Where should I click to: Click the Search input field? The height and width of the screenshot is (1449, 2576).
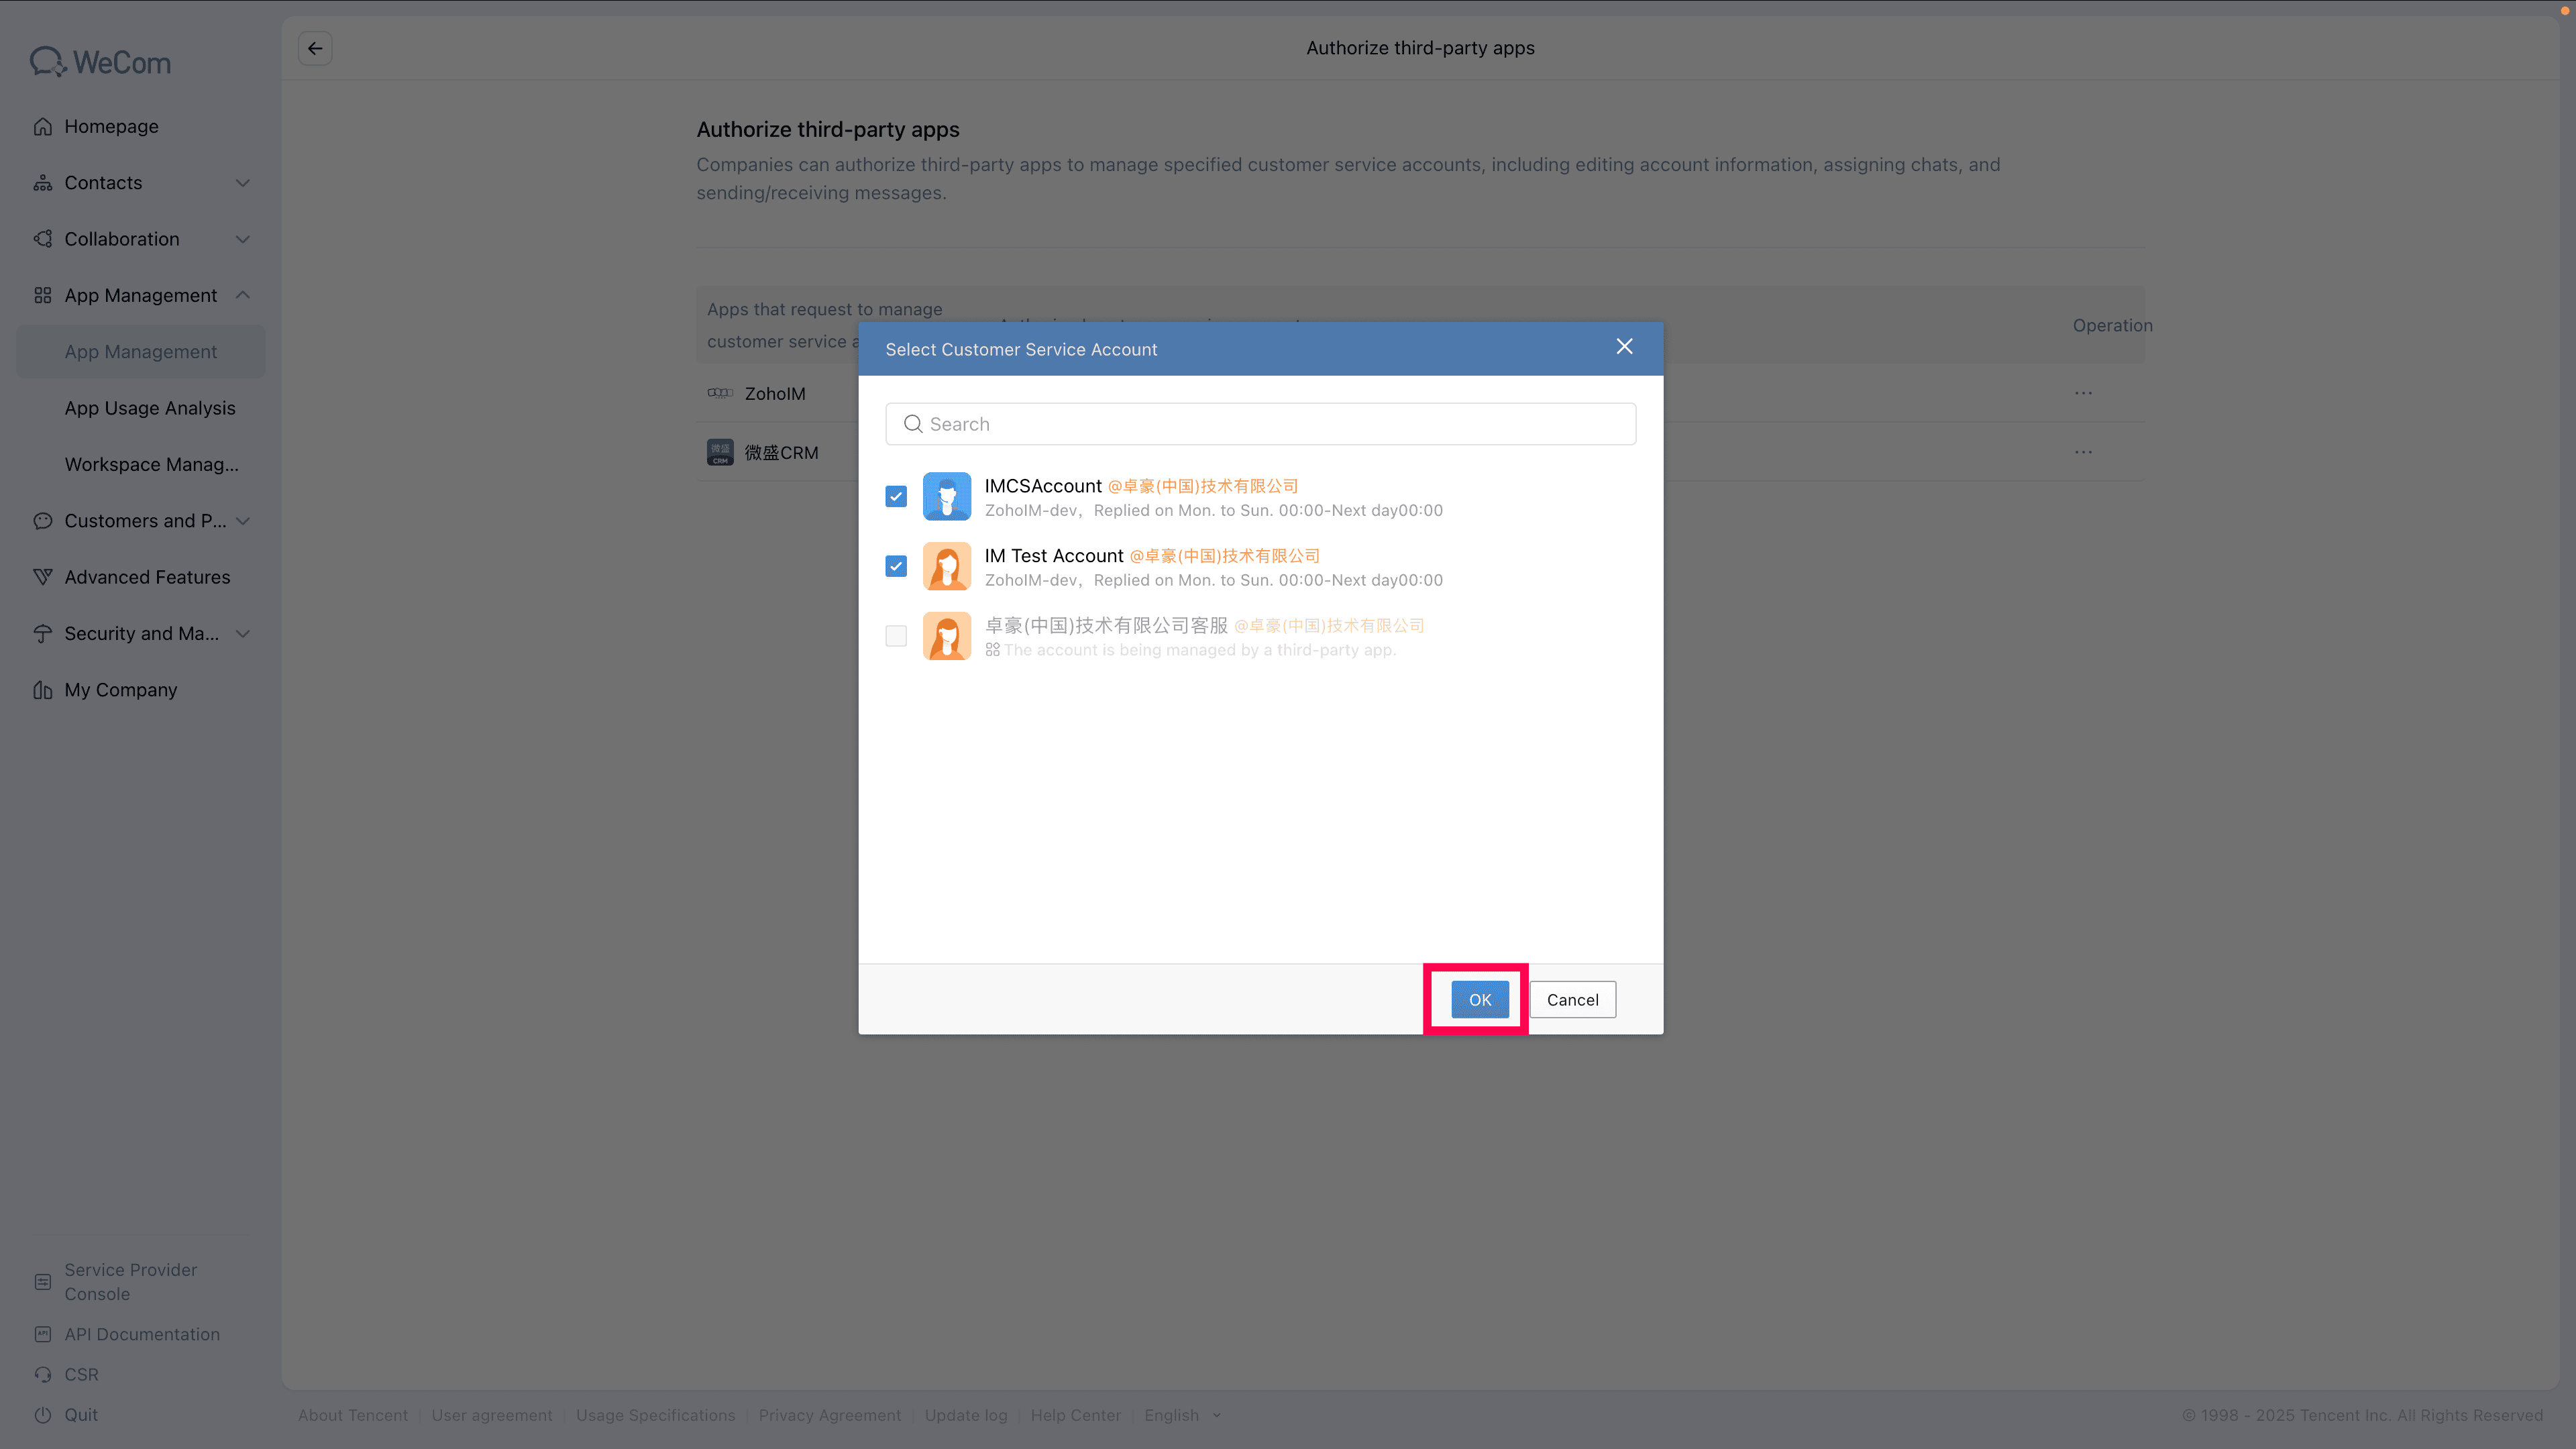(x=1260, y=424)
